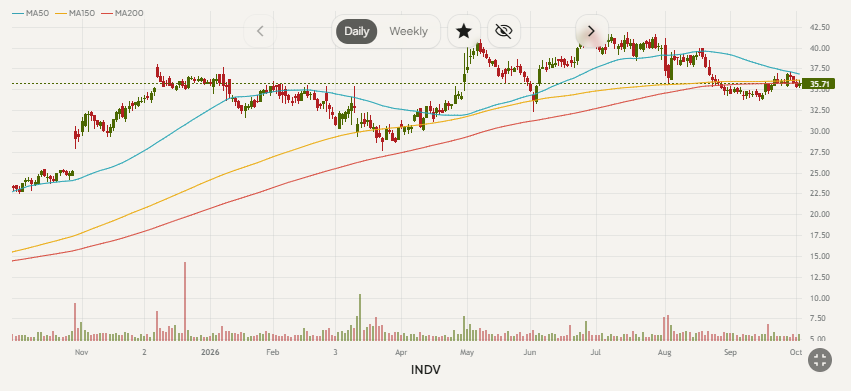Click the 42.50 price axis label
The height and width of the screenshot is (391, 851).
click(x=819, y=27)
